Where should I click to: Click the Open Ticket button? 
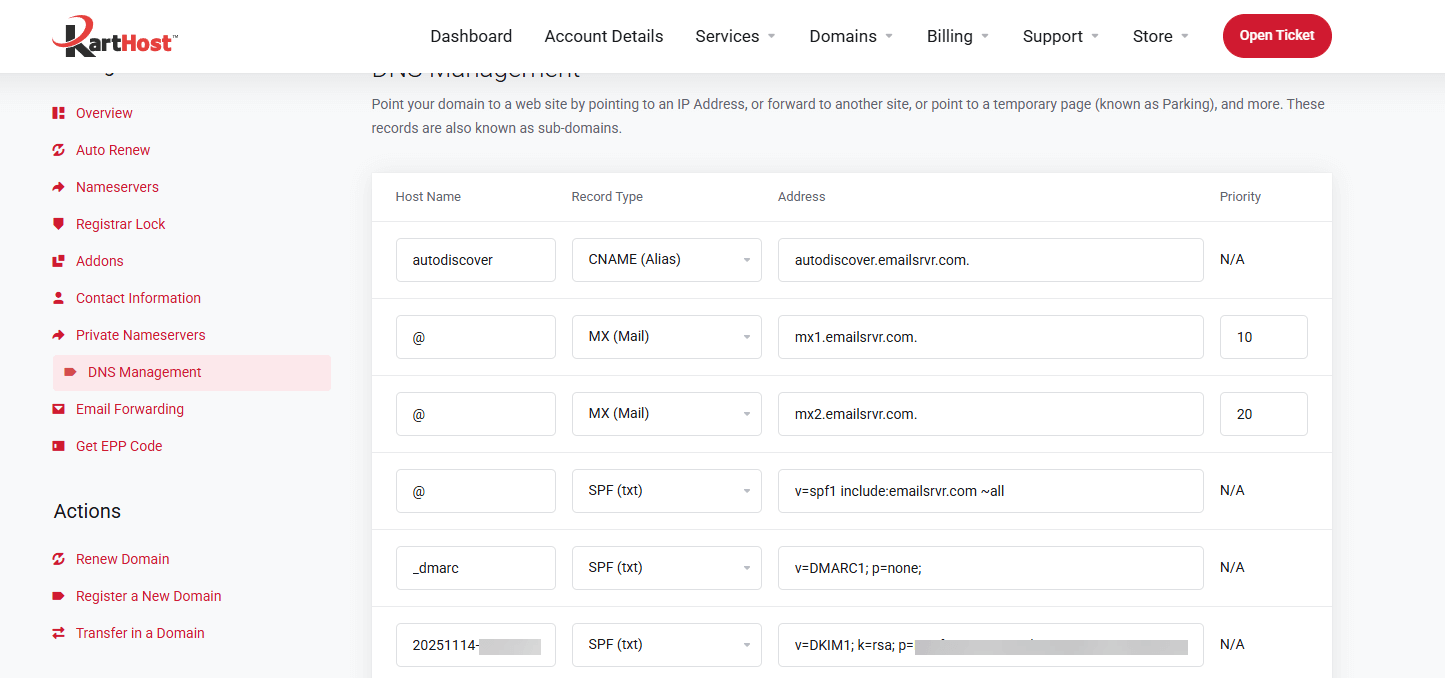tap(1277, 35)
